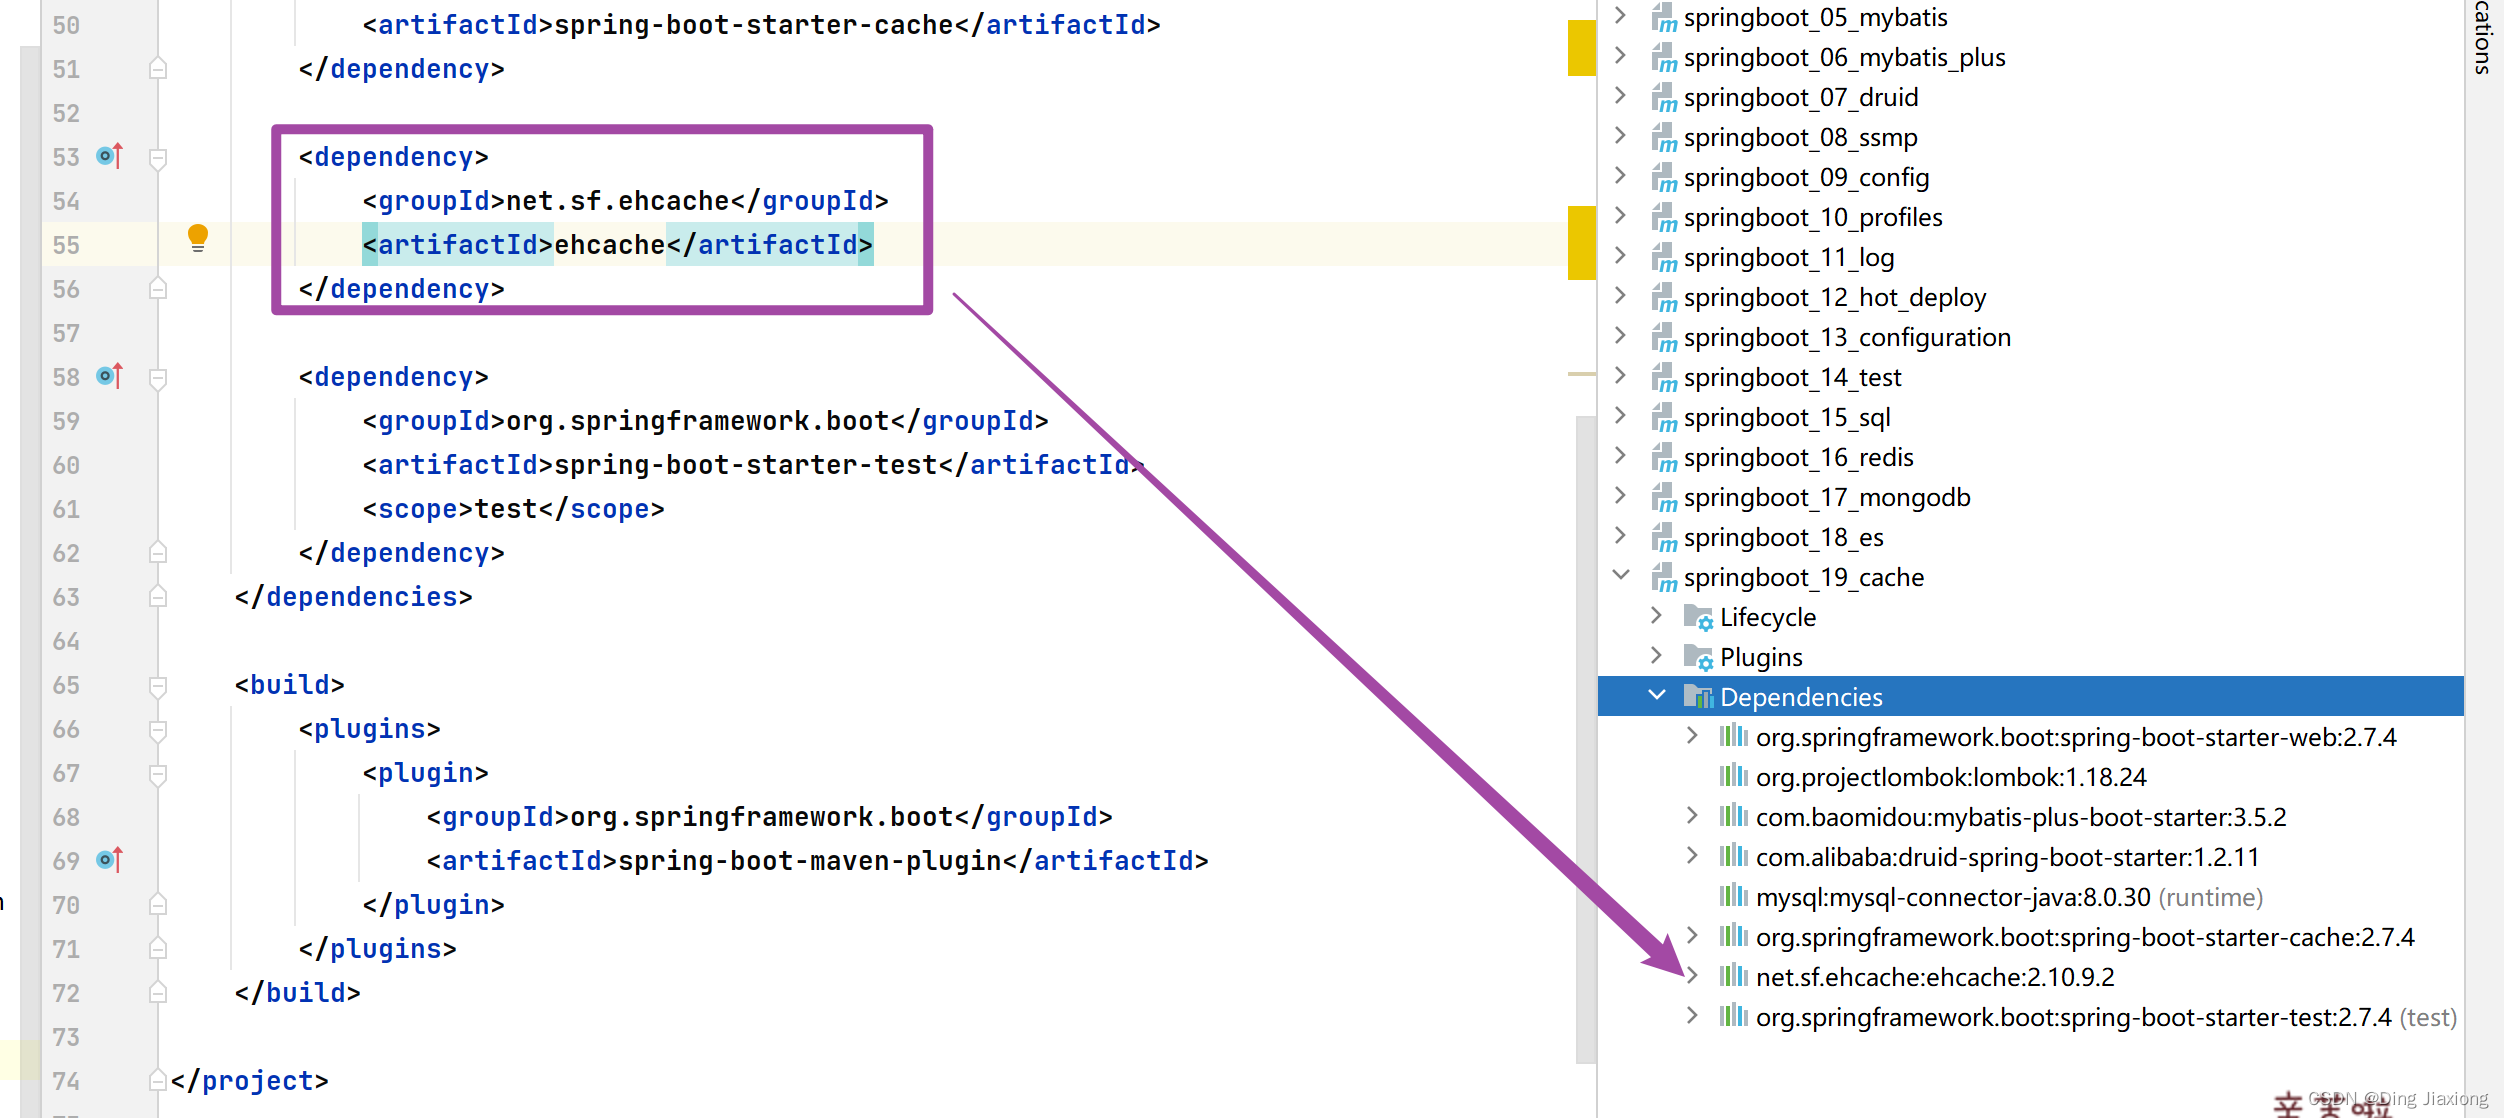This screenshot has height=1118, width=2504.
Task: Click the editor vertical scrollbar thumb
Action: pyautogui.click(x=1585, y=740)
